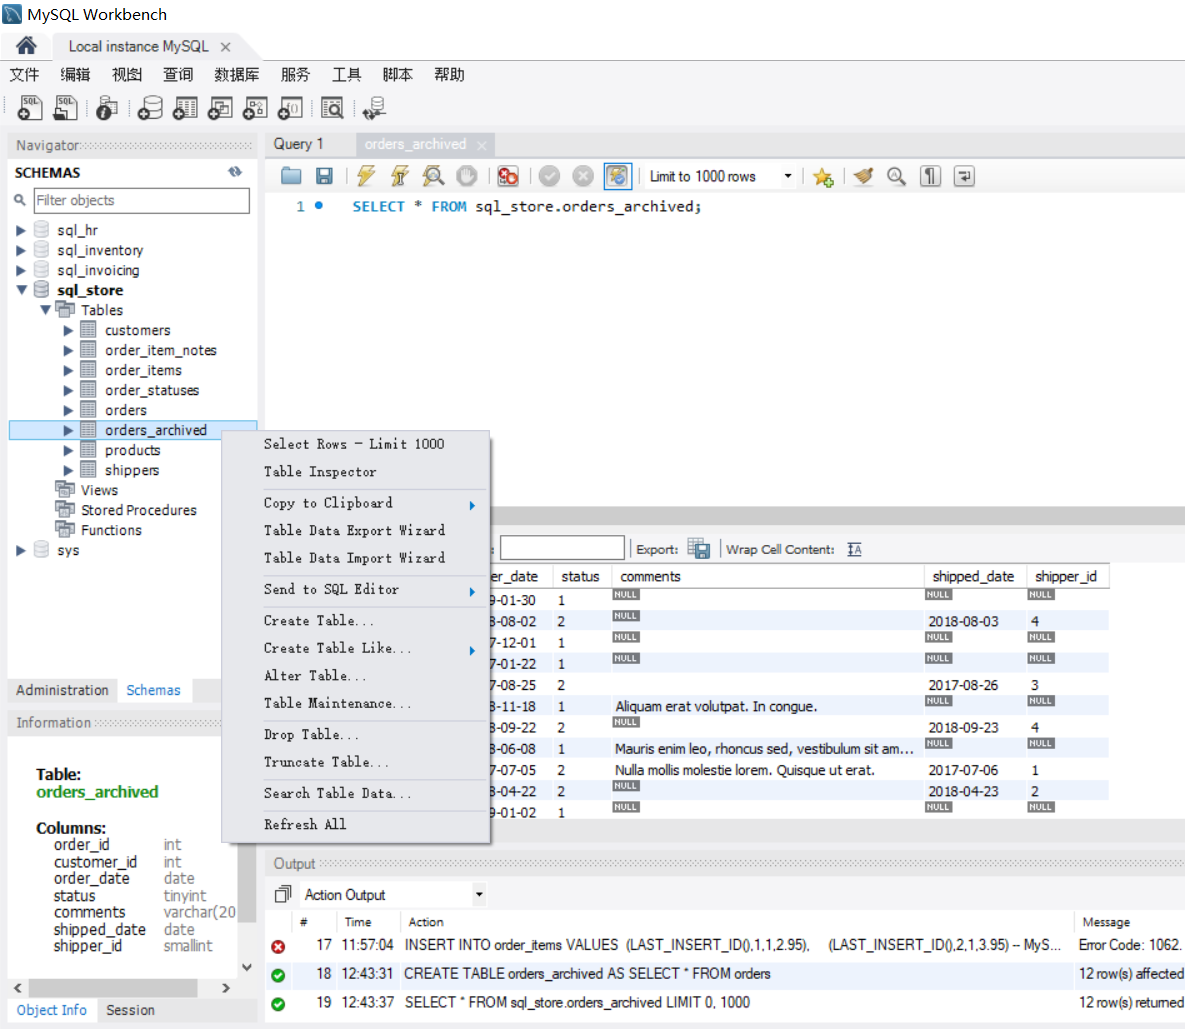Save snippet with star icon

point(823,177)
